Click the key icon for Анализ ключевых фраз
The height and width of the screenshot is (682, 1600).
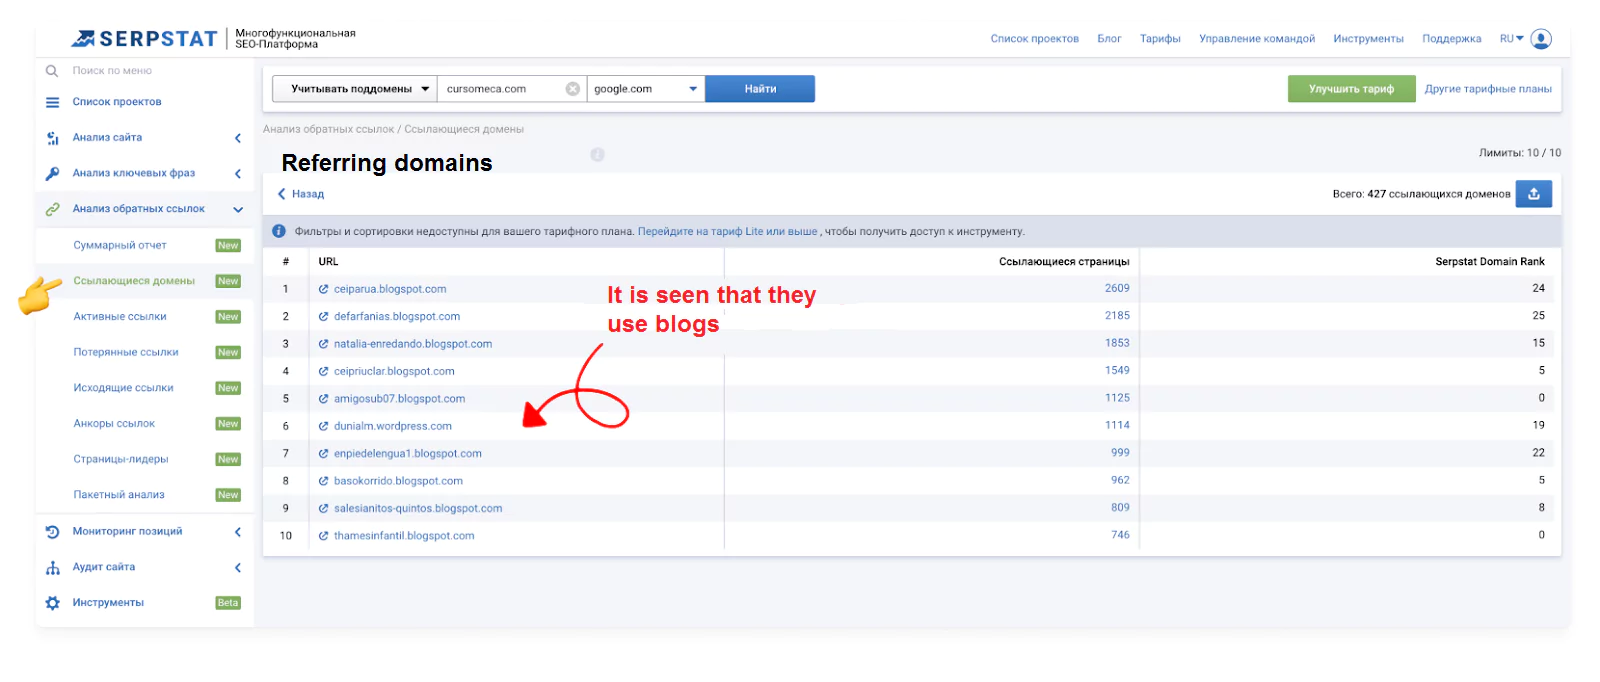tap(52, 174)
